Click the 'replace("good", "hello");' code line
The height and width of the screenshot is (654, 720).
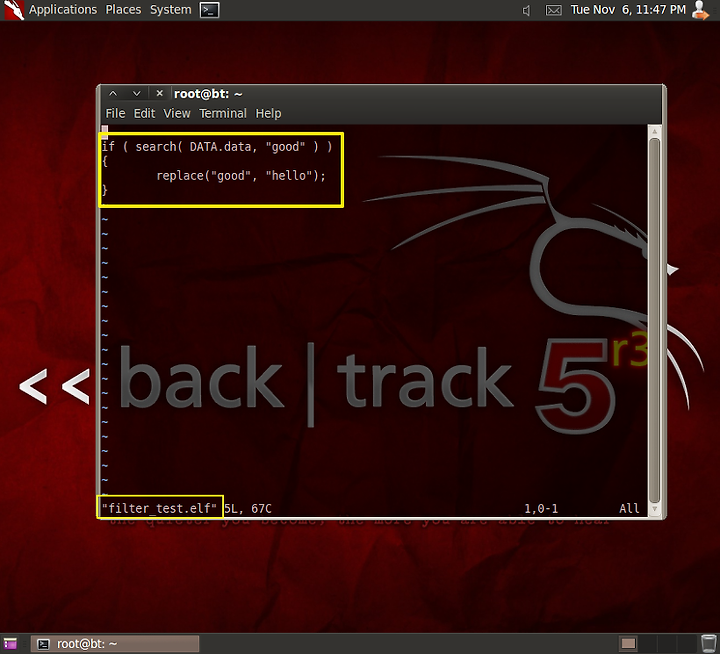tap(241, 176)
